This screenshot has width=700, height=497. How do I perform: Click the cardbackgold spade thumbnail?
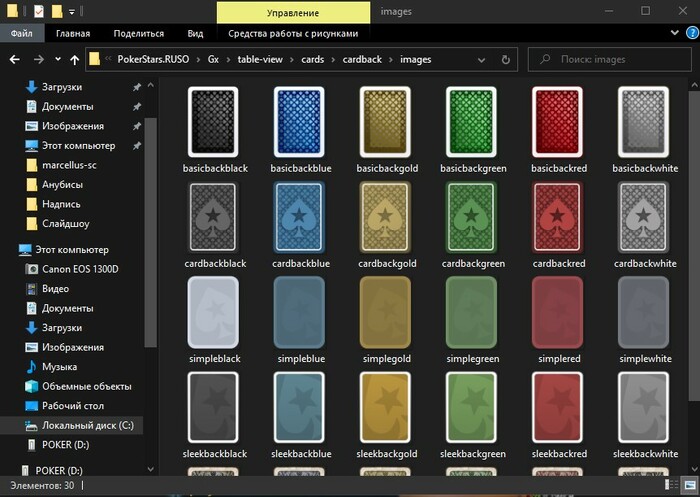(x=385, y=217)
